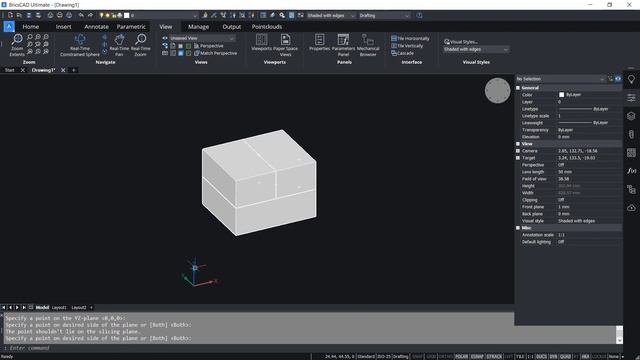This screenshot has height=360, width=640.
Task: Open Paper Space Views
Action: (x=285, y=45)
